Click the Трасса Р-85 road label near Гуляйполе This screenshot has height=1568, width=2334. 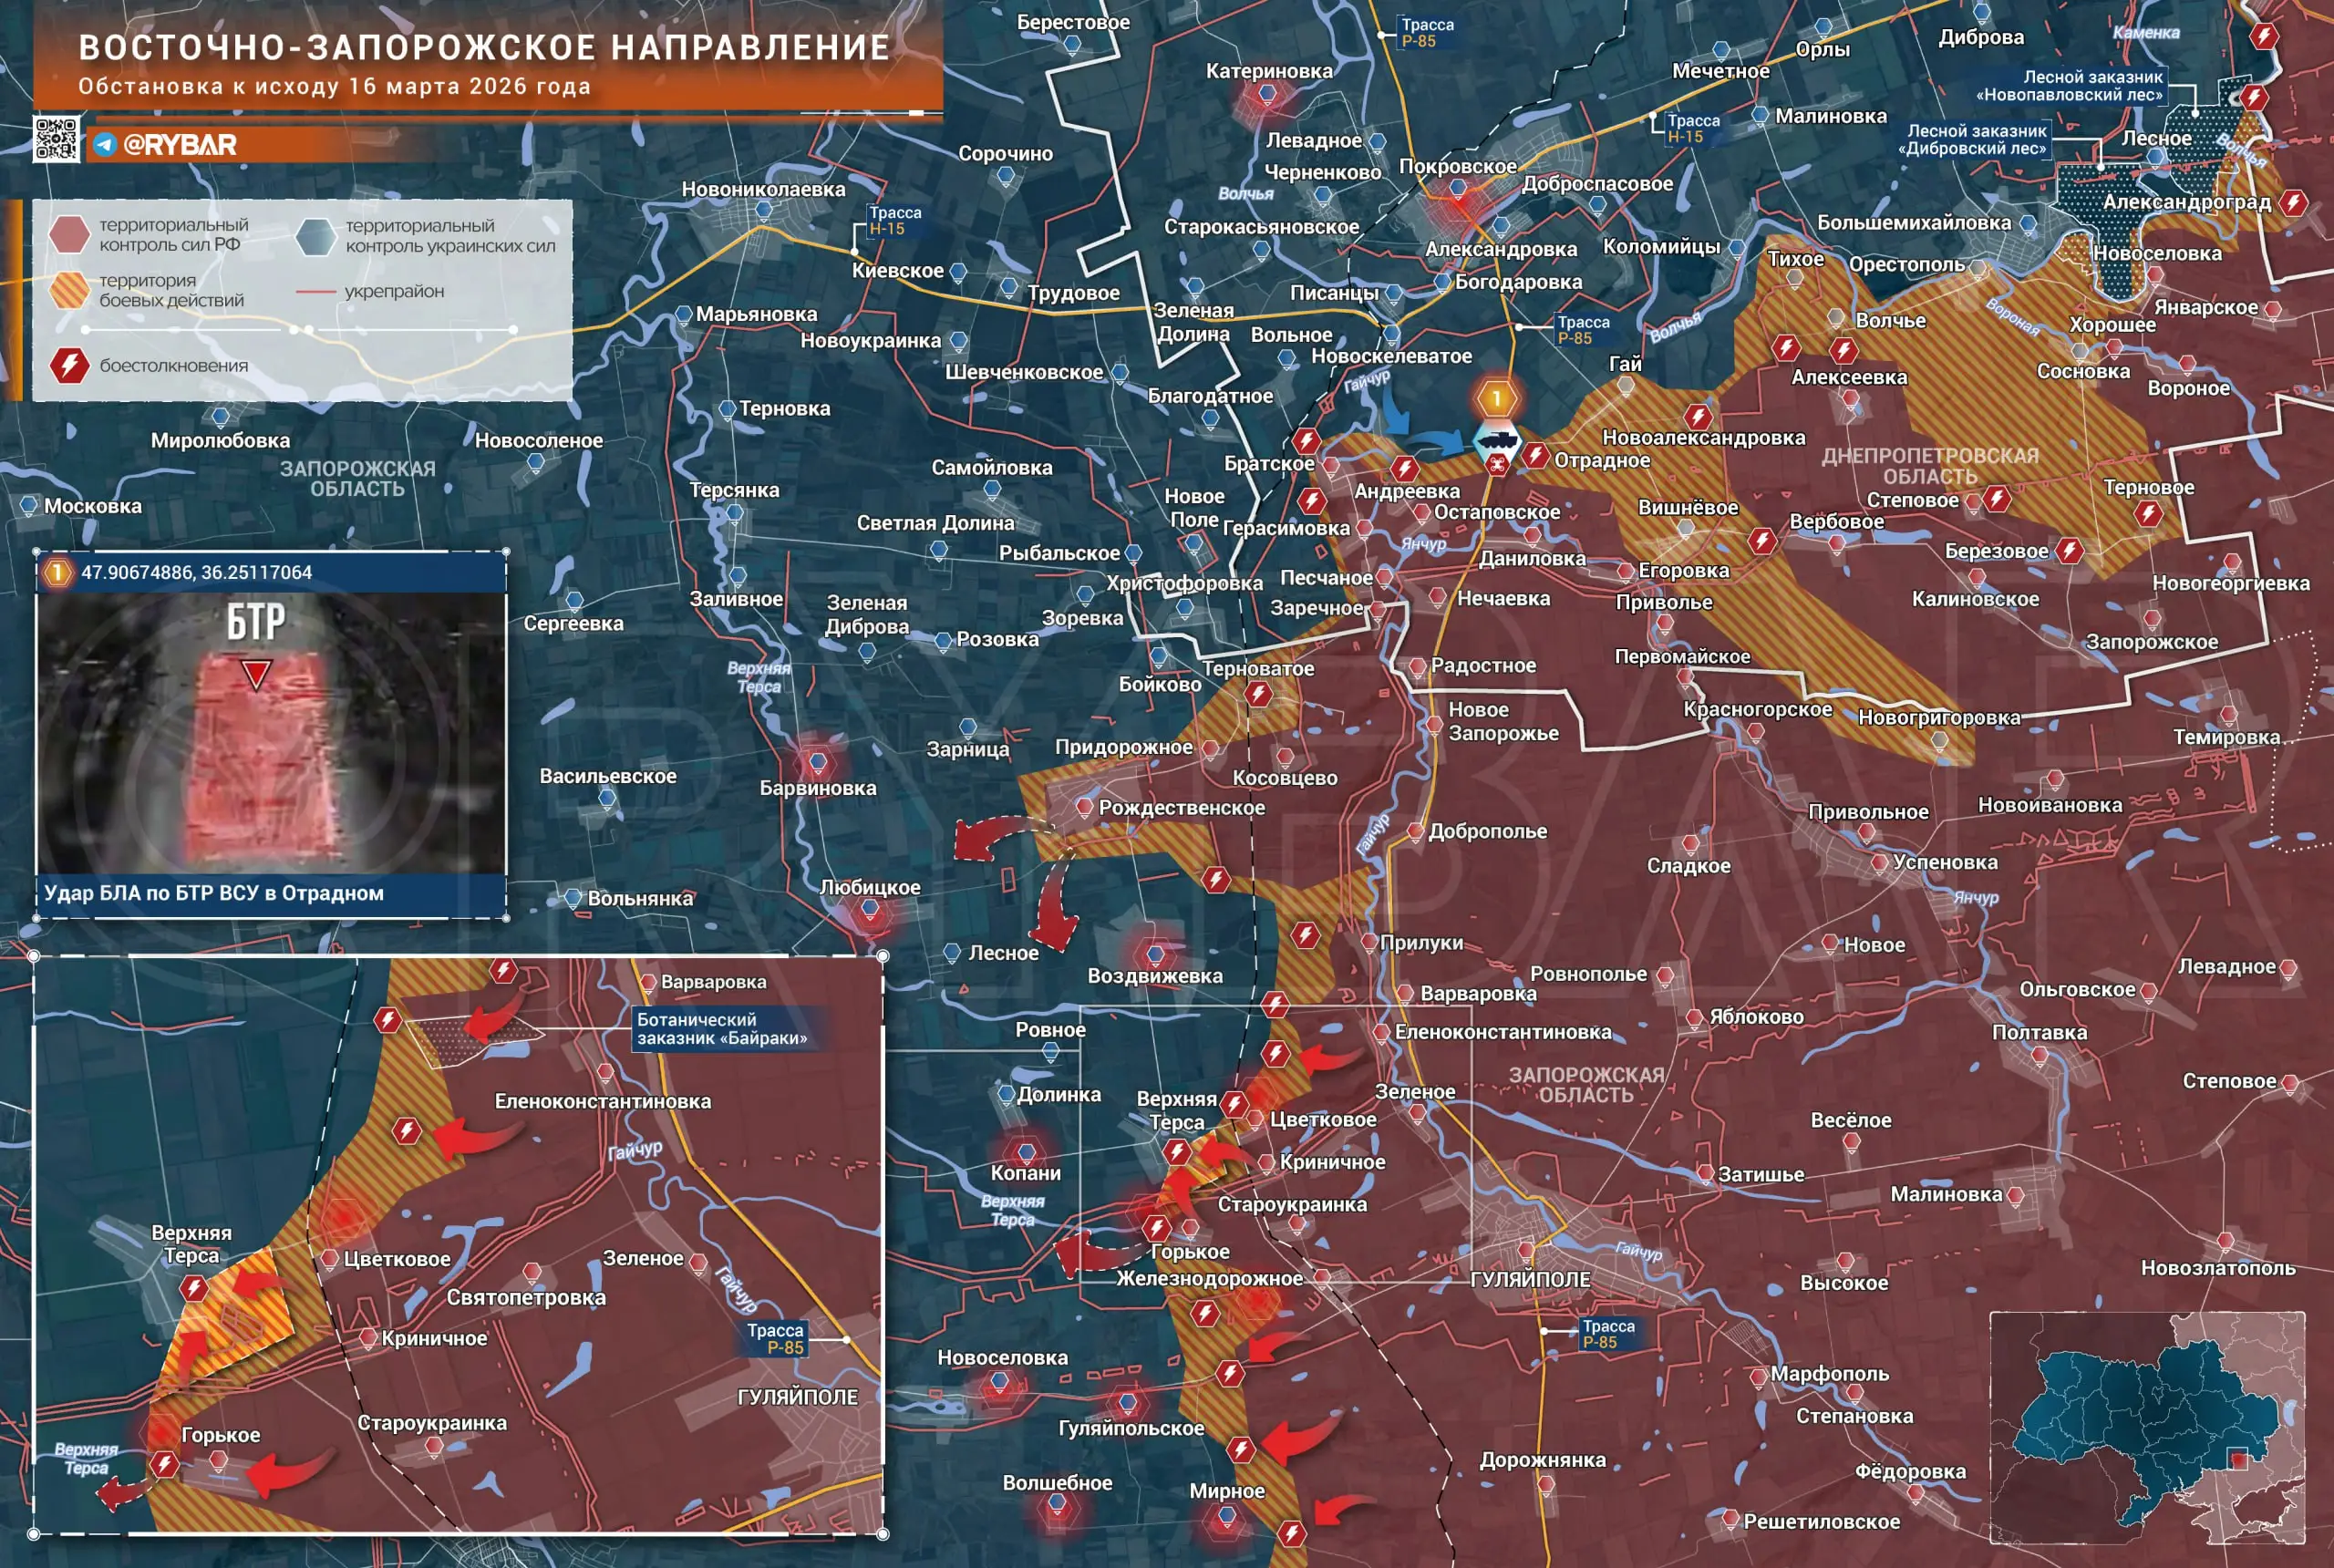tap(1608, 1334)
